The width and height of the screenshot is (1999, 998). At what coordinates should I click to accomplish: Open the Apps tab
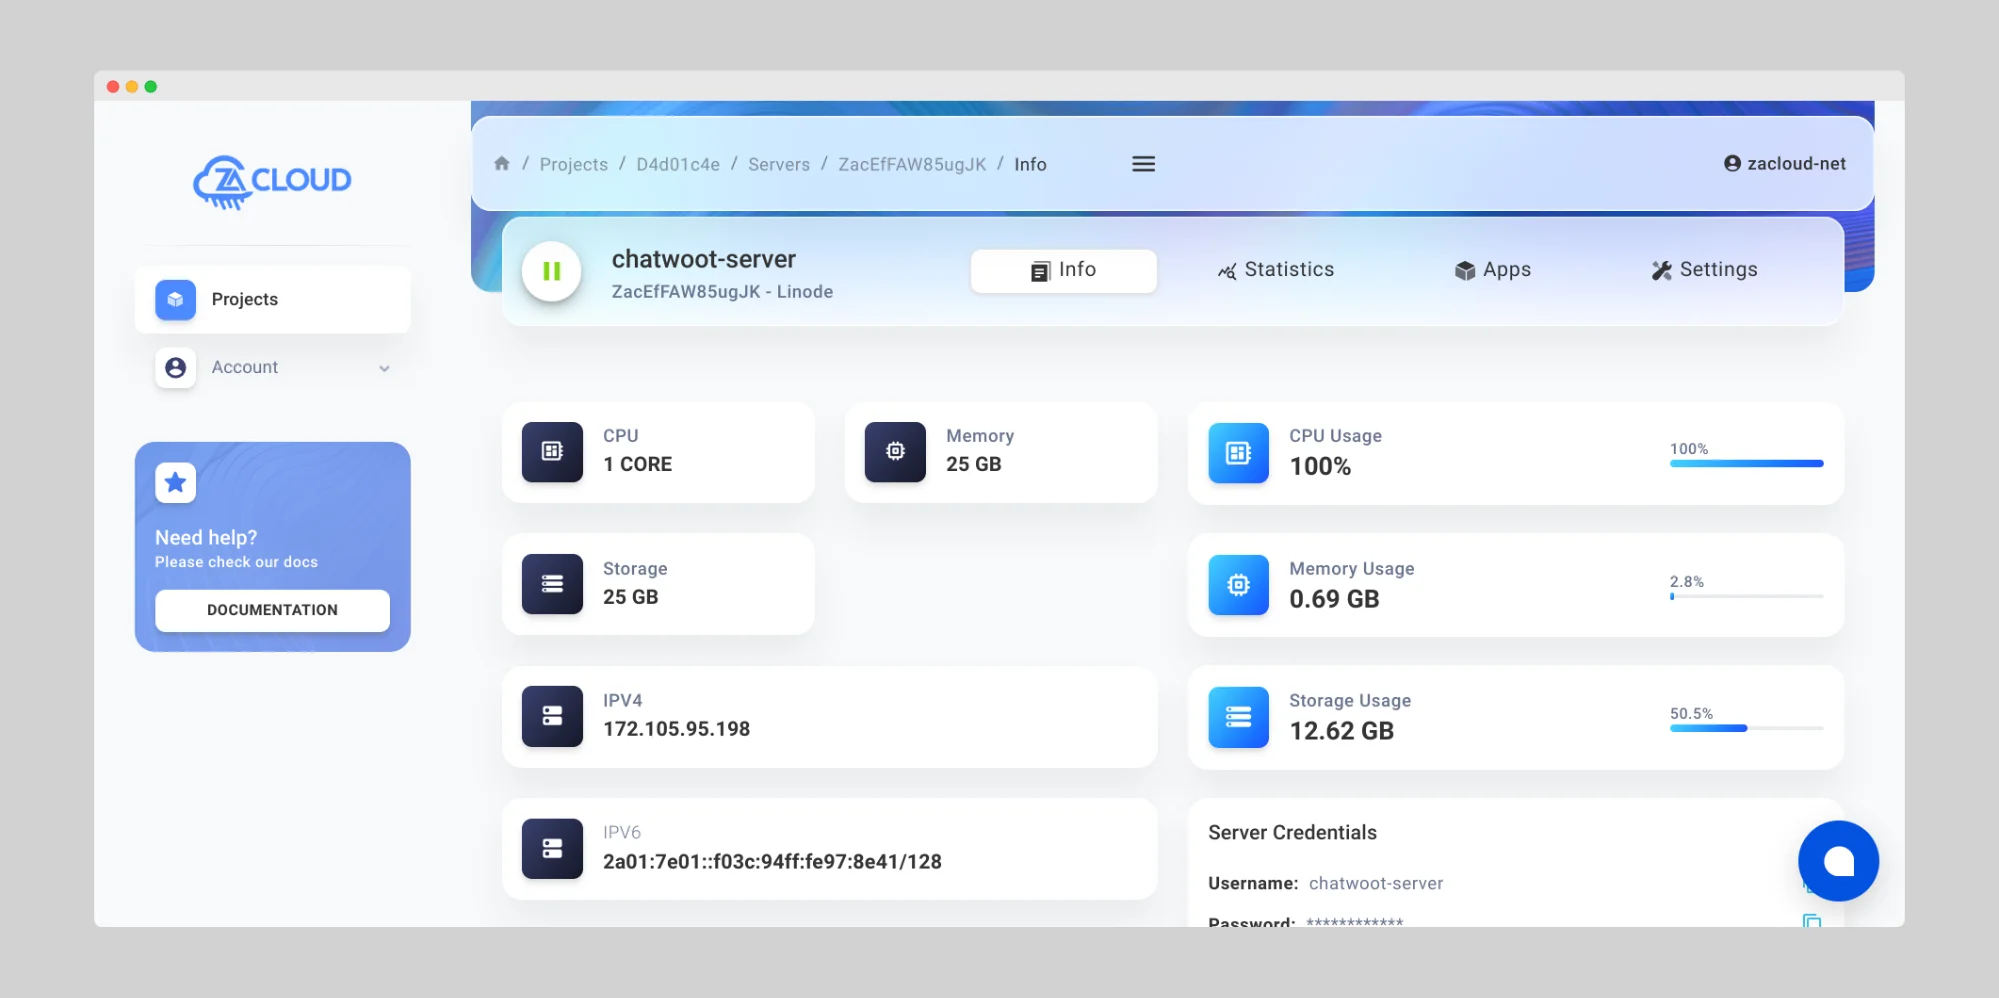[1492, 269]
